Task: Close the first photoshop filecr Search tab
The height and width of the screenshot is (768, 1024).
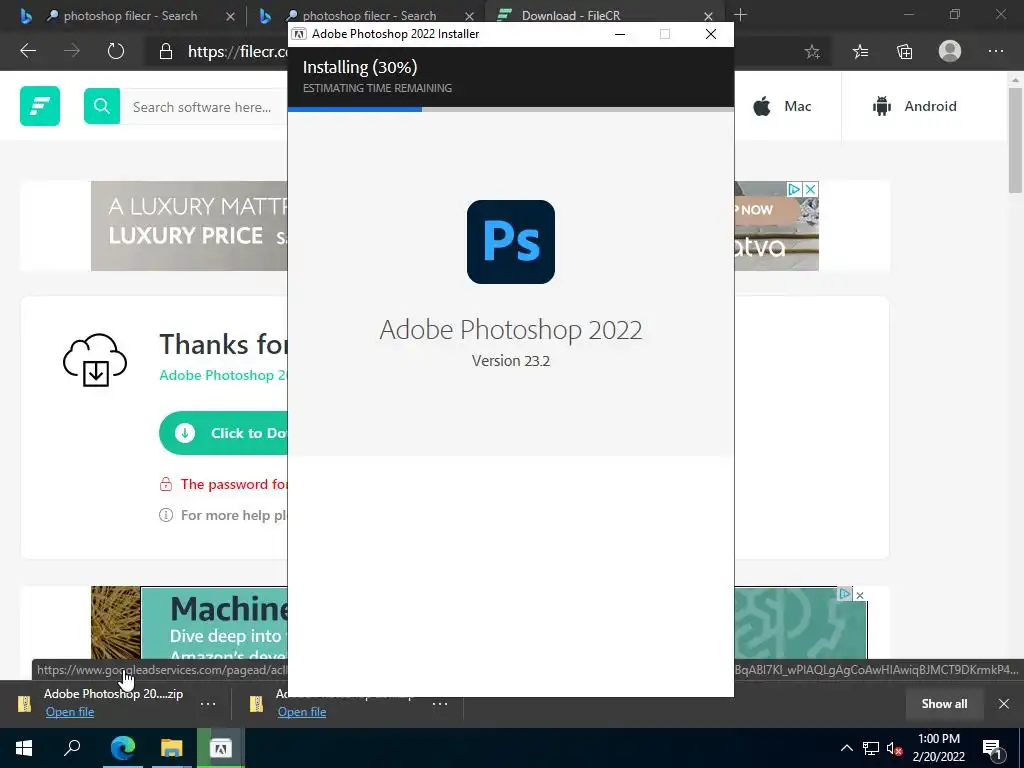Action: [x=230, y=16]
